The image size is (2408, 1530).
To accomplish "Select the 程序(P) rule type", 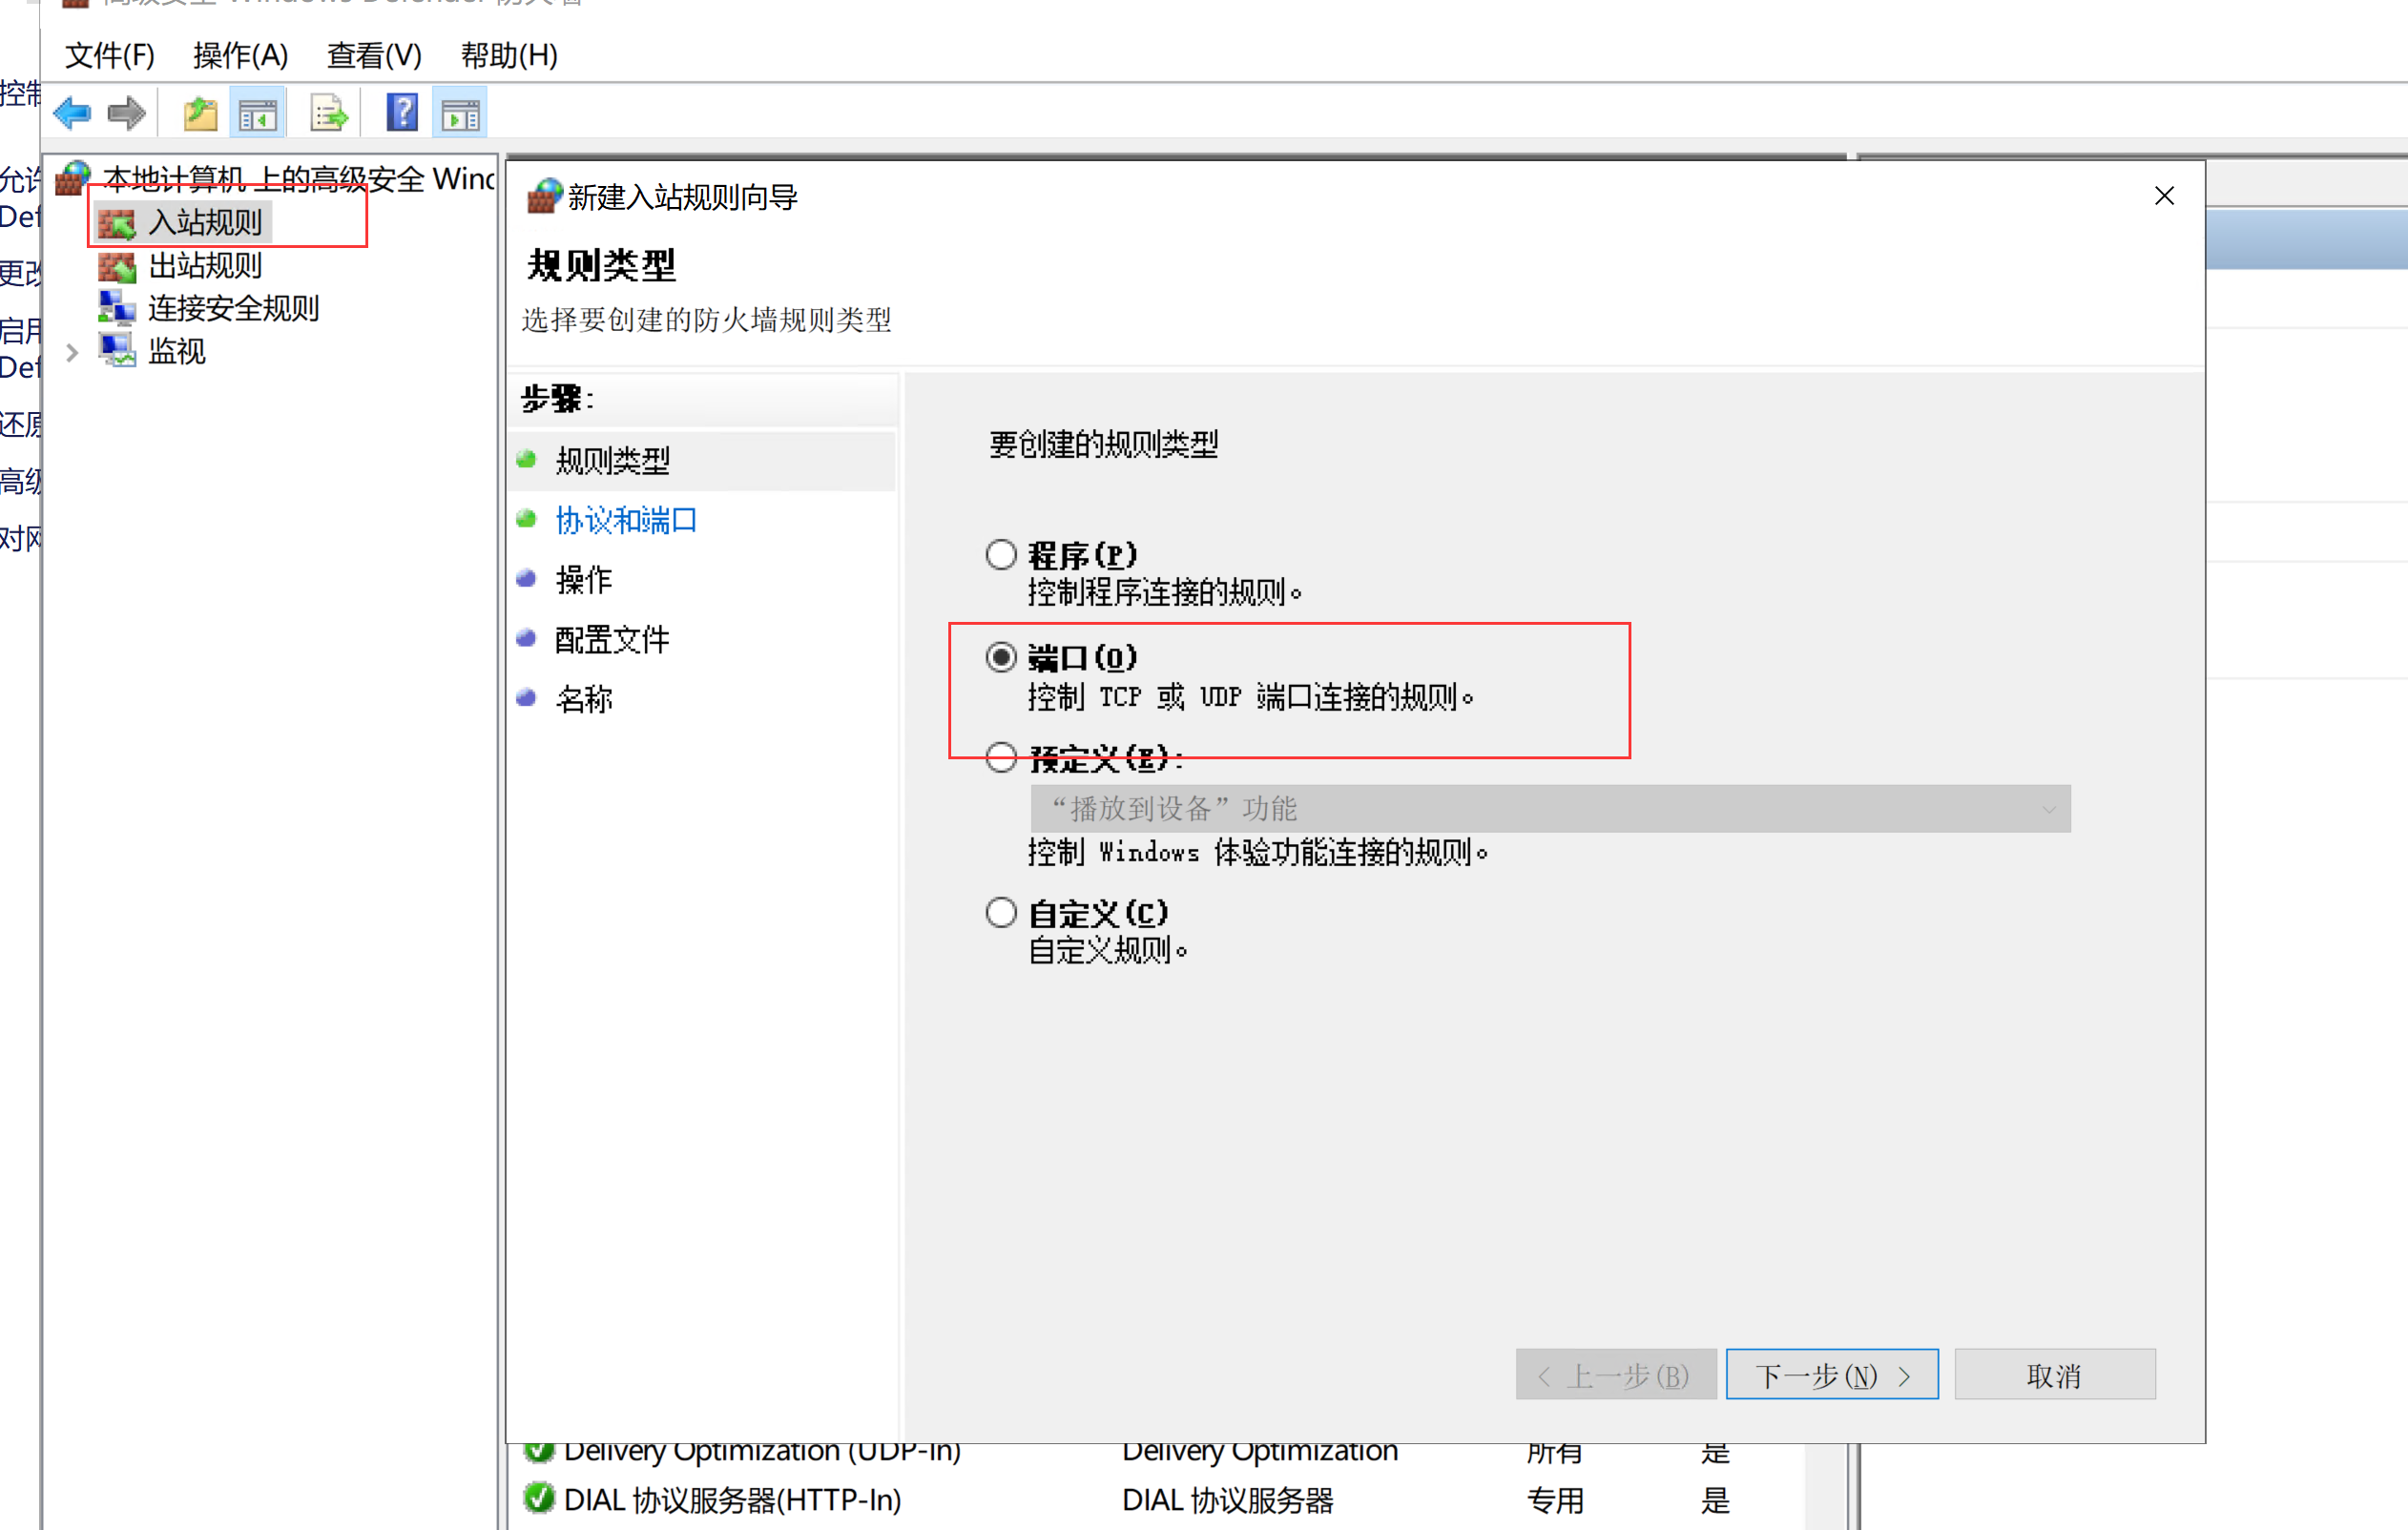I will point(1000,553).
